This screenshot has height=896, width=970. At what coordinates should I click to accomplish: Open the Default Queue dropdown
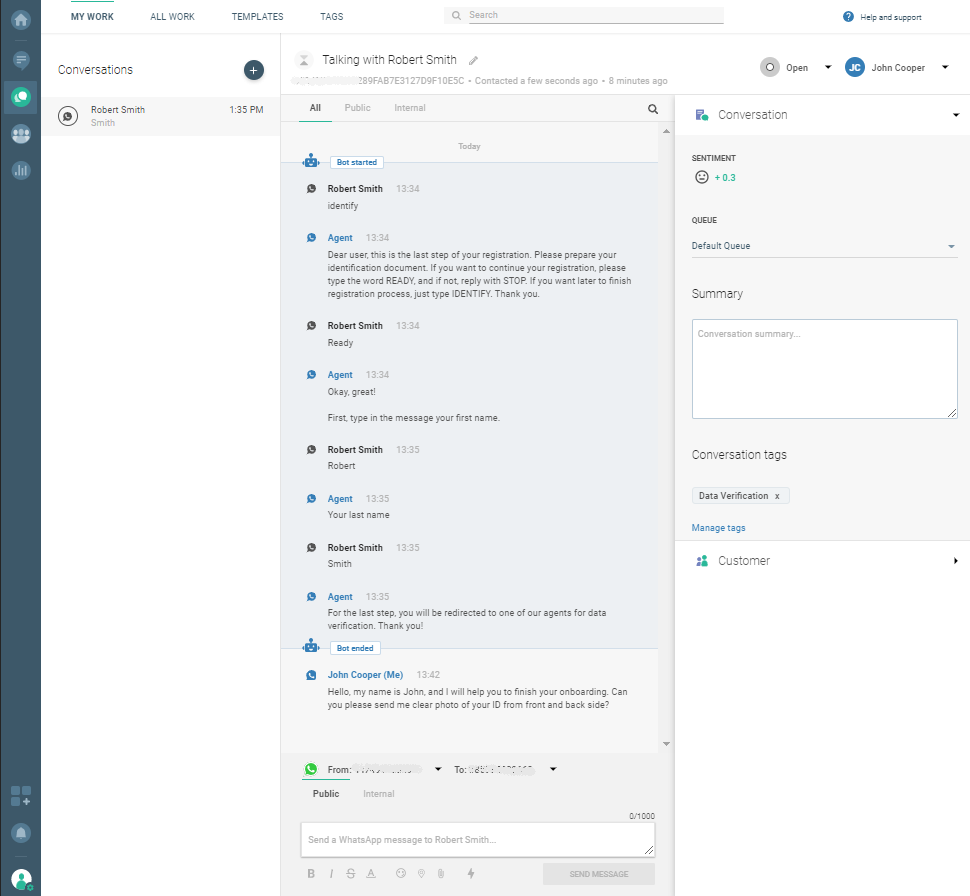[x=823, y=246]
